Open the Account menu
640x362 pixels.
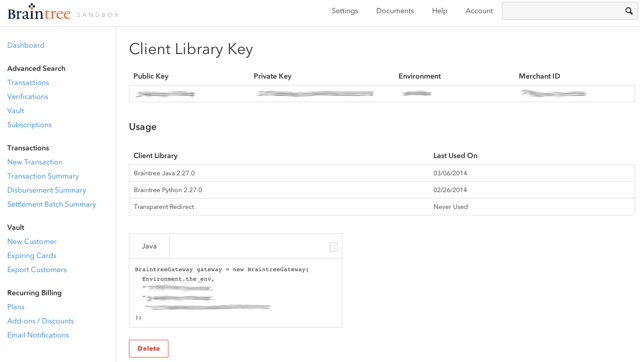tap(479, 11)
